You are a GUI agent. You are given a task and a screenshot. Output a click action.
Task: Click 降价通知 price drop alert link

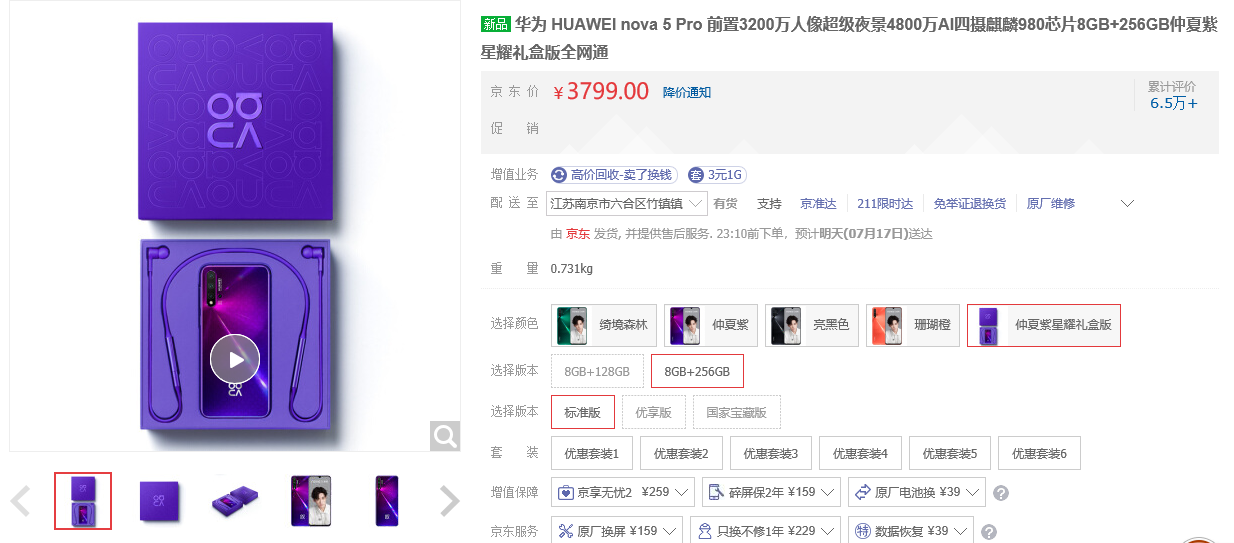coord(687,93)
